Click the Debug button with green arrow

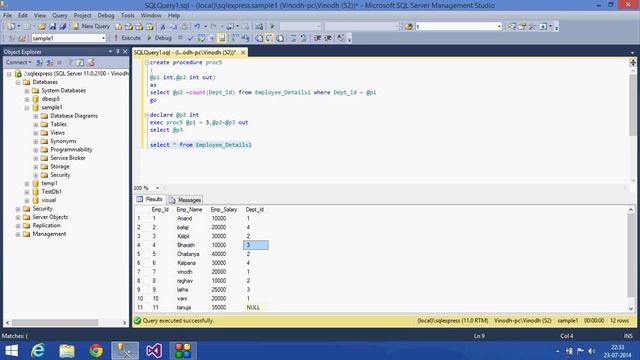point(159,38)
